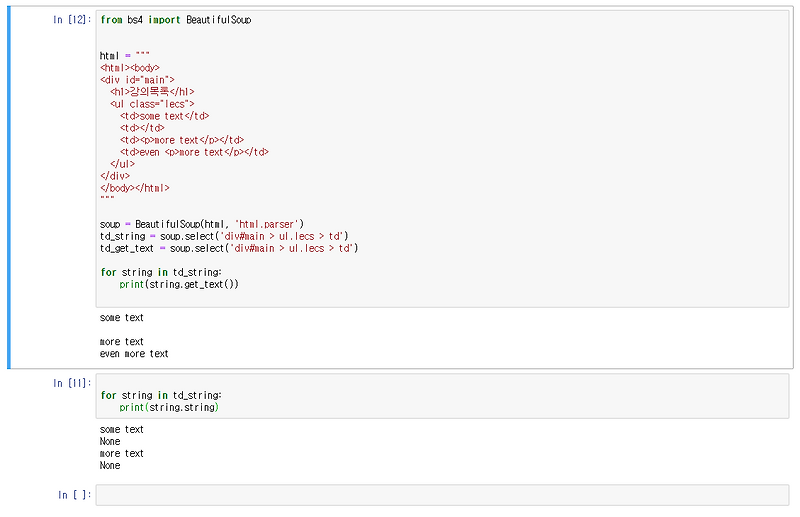Click "even more text" in the output
The height and width of the screenshot is (517, 800).
point(134,353)
